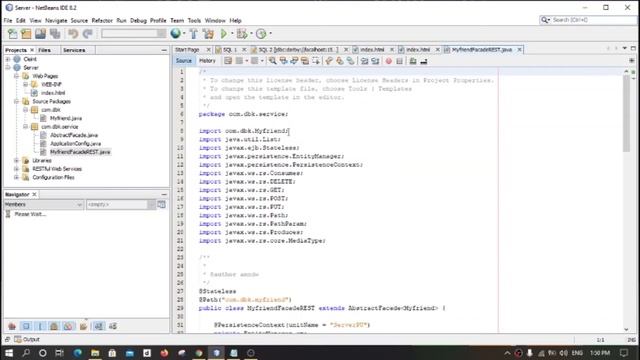Expand the Configuration Files node

tap(17, 177)
